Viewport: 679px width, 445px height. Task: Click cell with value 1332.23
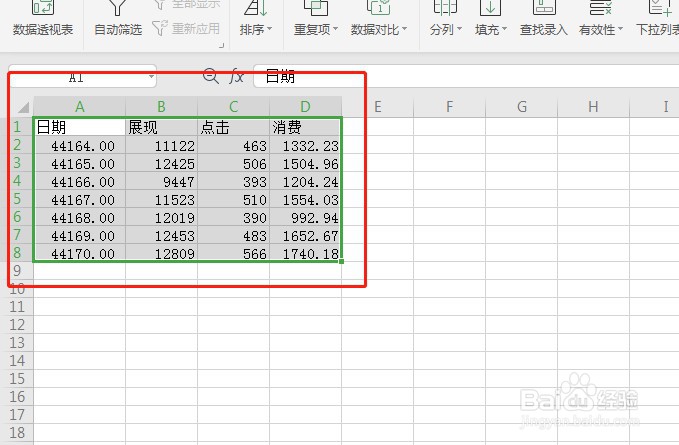click(x=305, y=145)
